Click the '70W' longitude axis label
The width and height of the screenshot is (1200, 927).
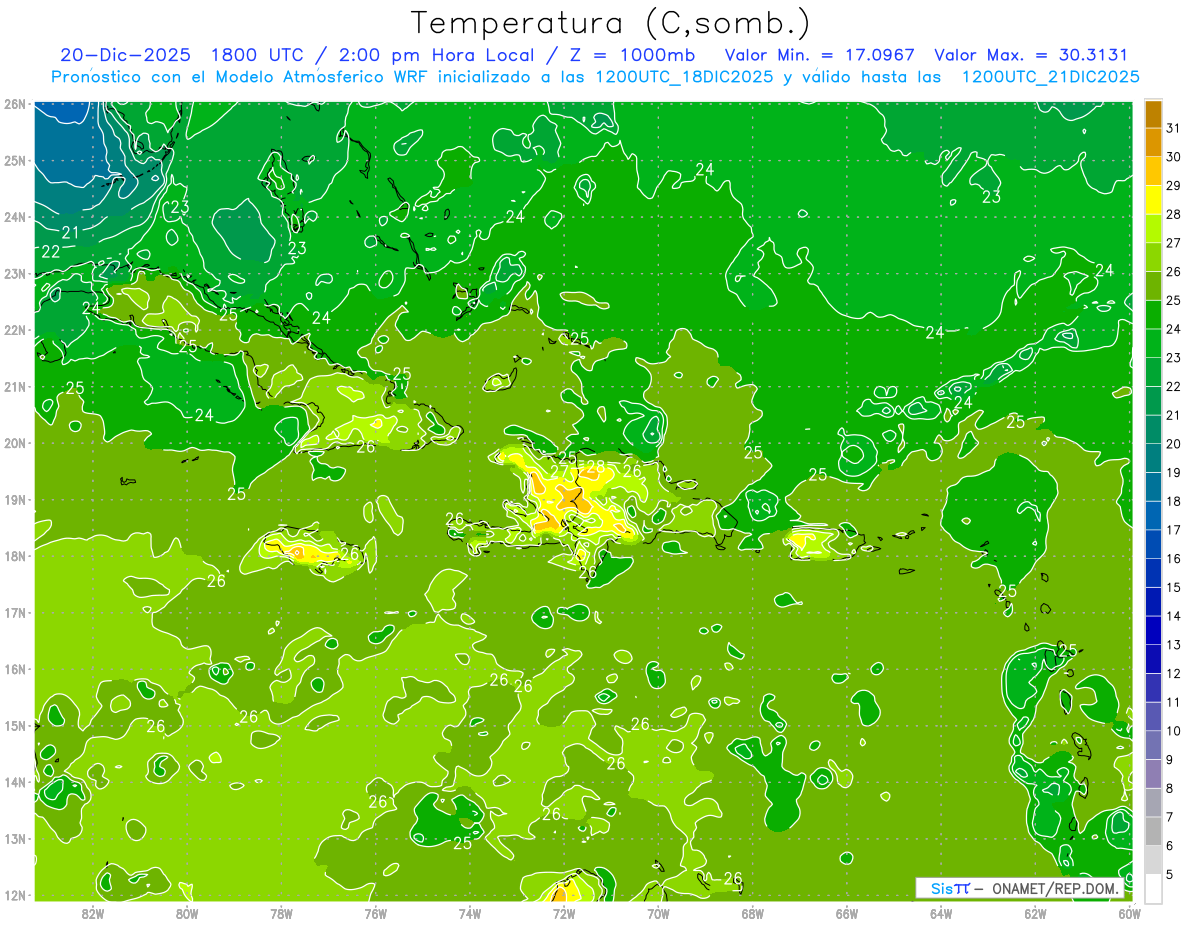658,913
